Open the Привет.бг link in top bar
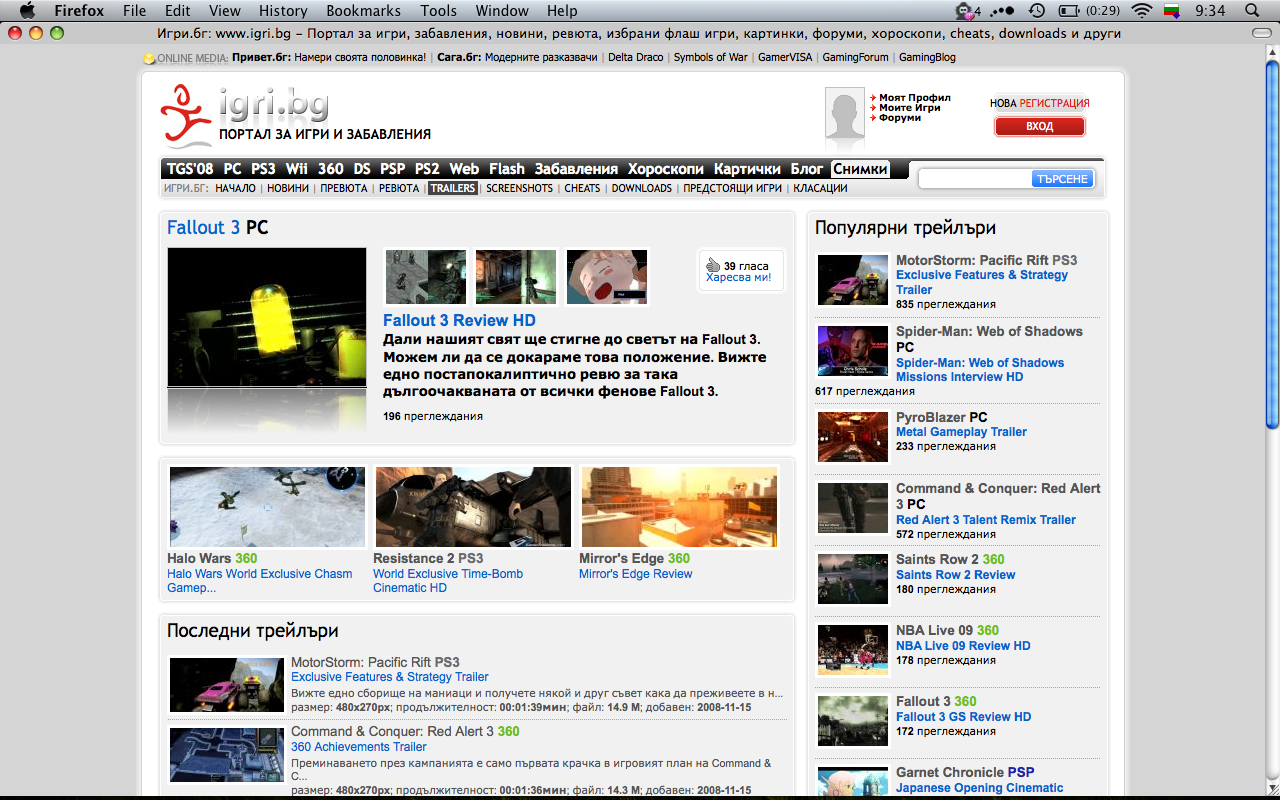The height and width of the screenshot is (800, 1280). tap(261, 58)
